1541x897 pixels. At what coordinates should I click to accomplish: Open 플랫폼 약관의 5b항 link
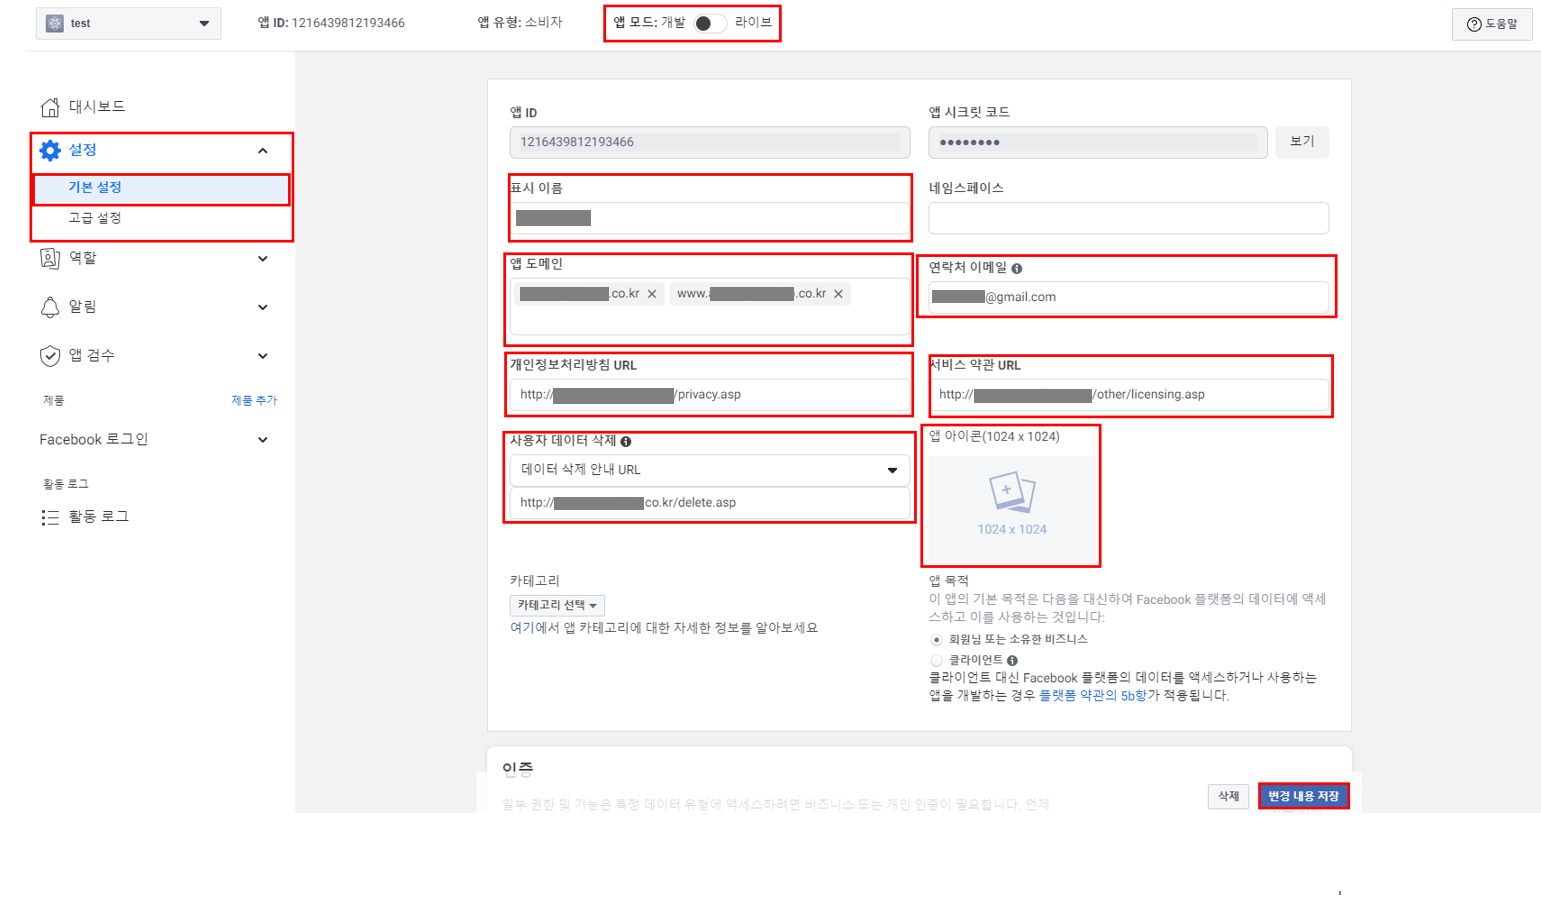1093,696
